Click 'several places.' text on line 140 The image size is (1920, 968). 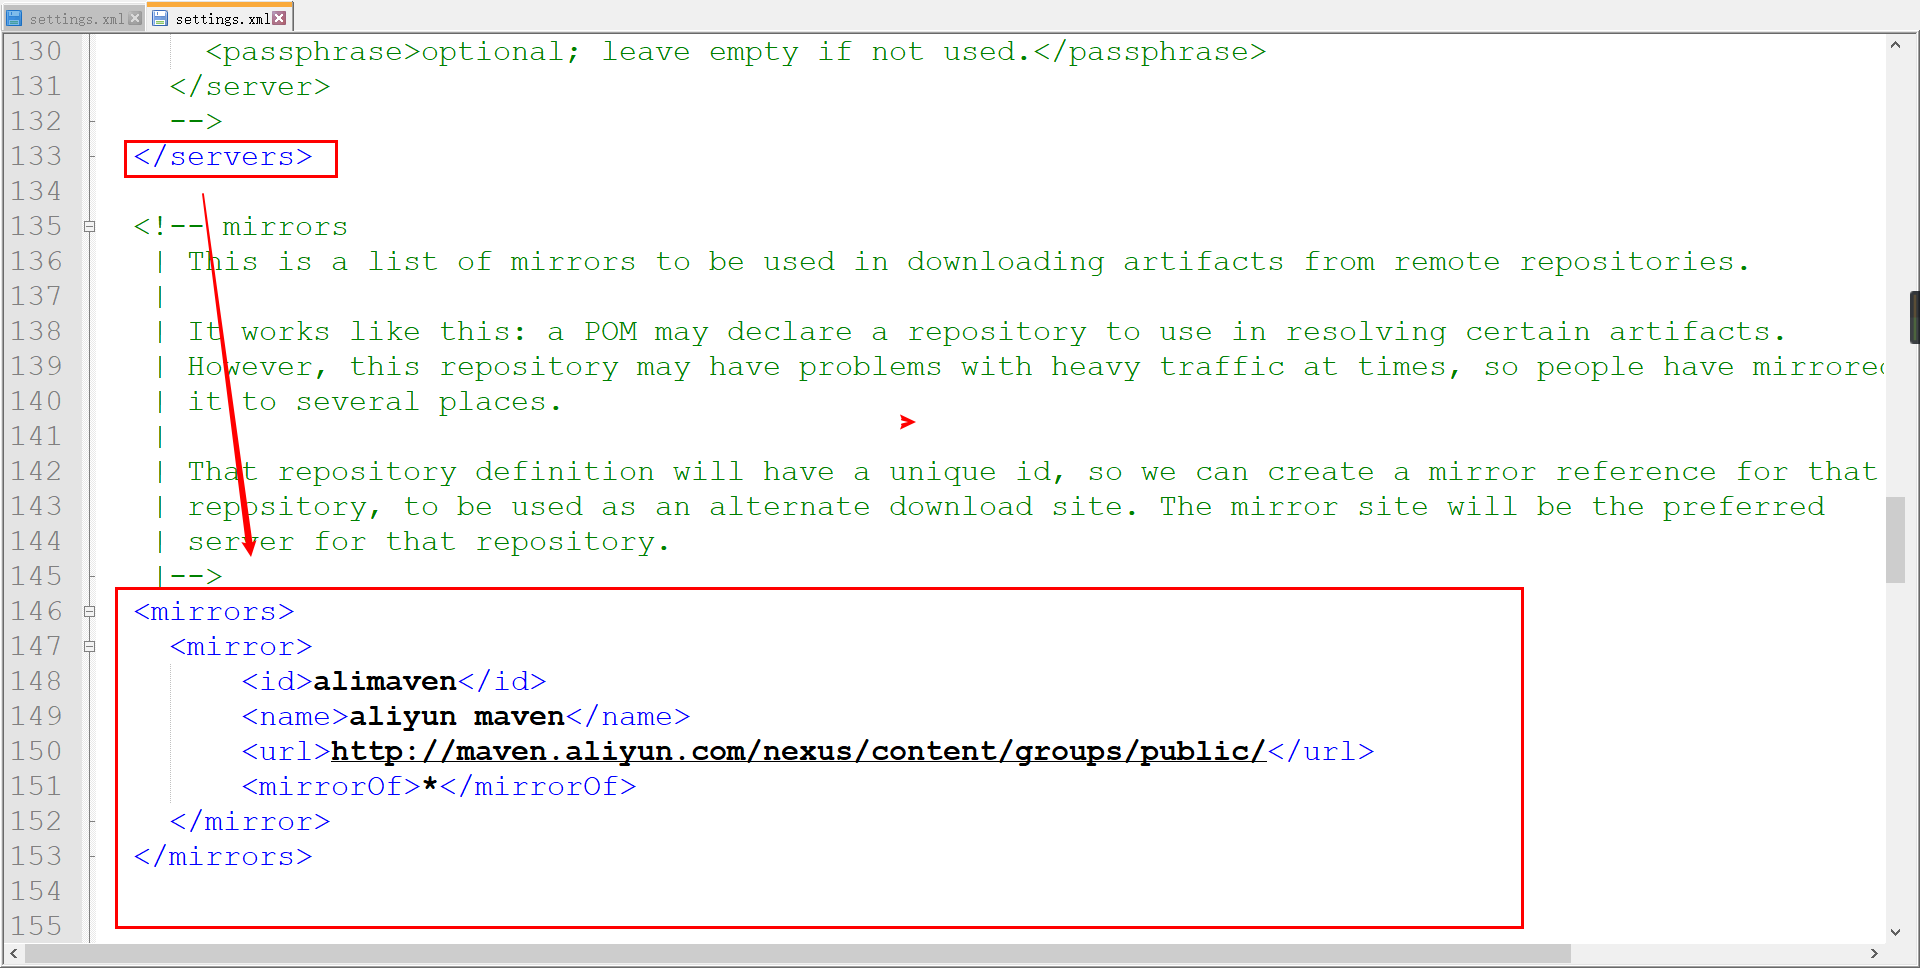coord(429,402)
